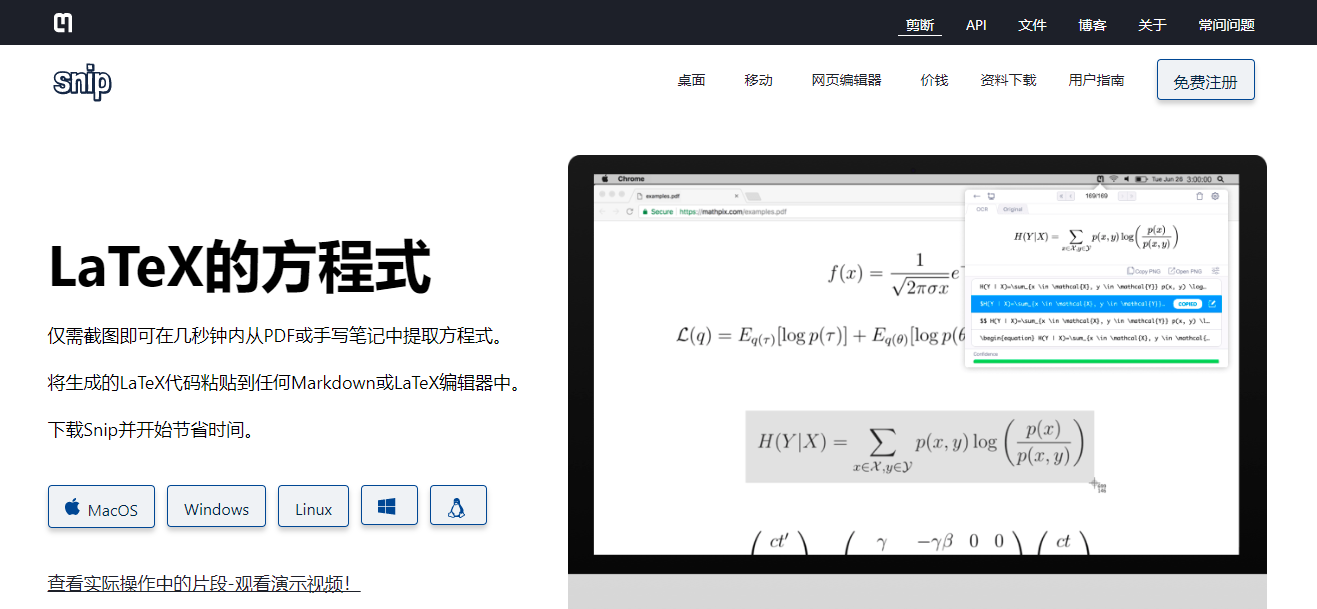Click the COPIED badge in highlighted row
The height and width of the screenshot is (609, 1317).
[1188, 303]
